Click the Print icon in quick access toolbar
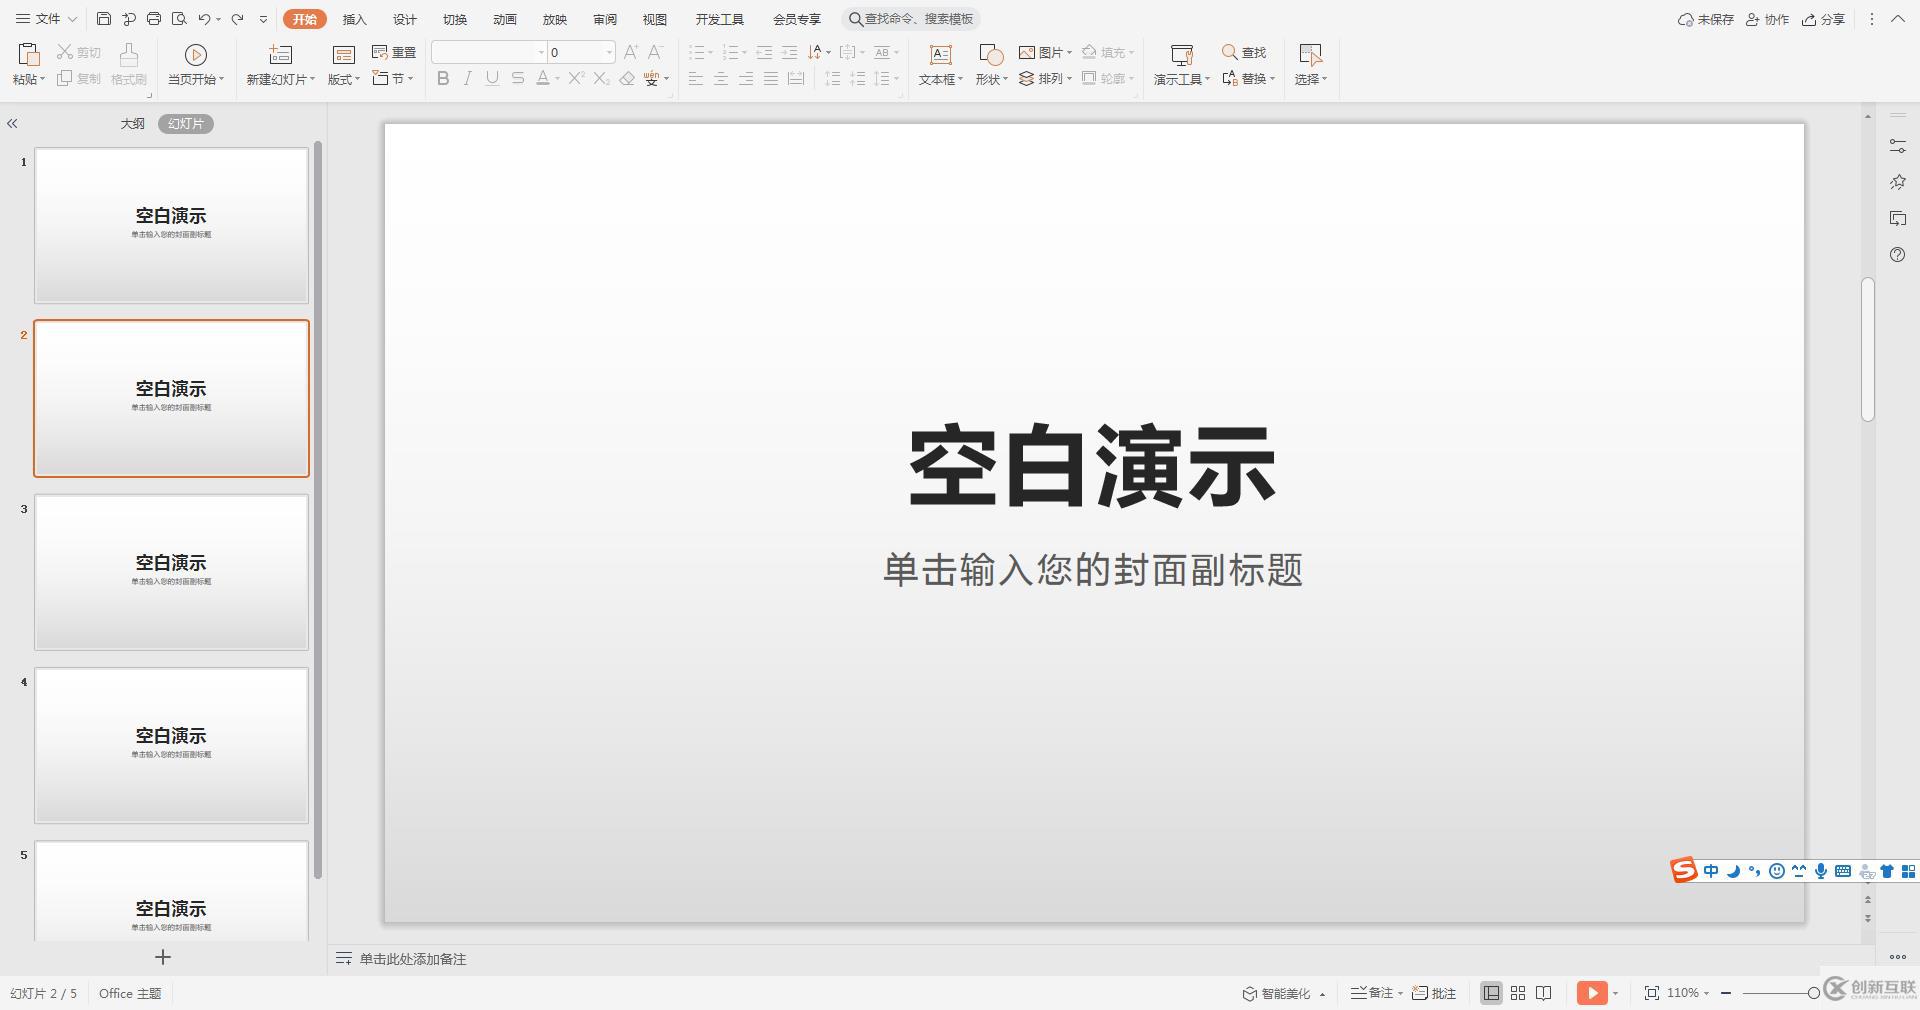The height and width of the screenshot is (1010, 1920). click(154, 19)
